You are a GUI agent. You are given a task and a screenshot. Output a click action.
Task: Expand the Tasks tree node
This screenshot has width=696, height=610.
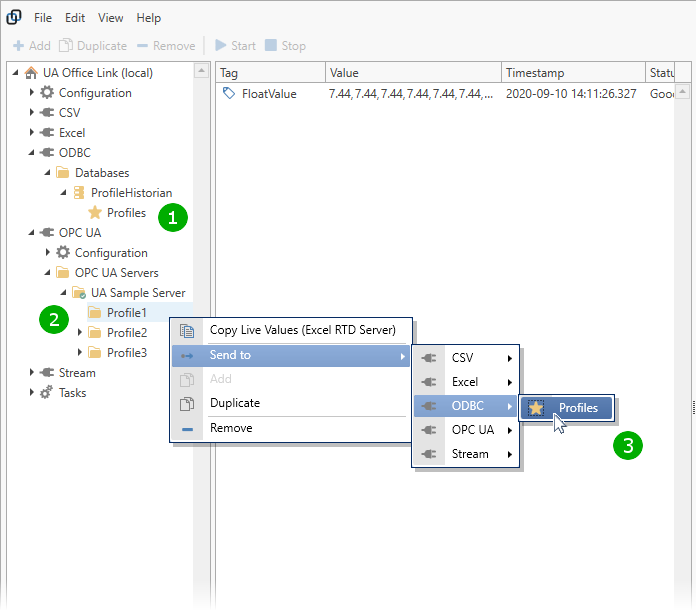[x=32, y=392]
